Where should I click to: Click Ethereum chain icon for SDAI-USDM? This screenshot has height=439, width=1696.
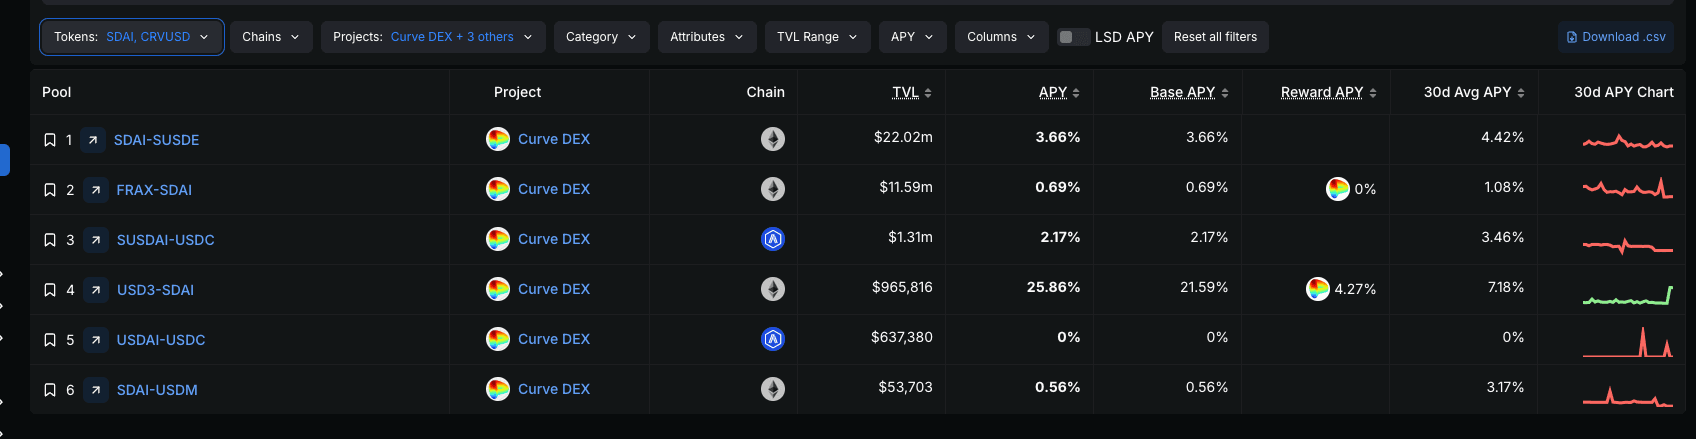tap(773, 389)
